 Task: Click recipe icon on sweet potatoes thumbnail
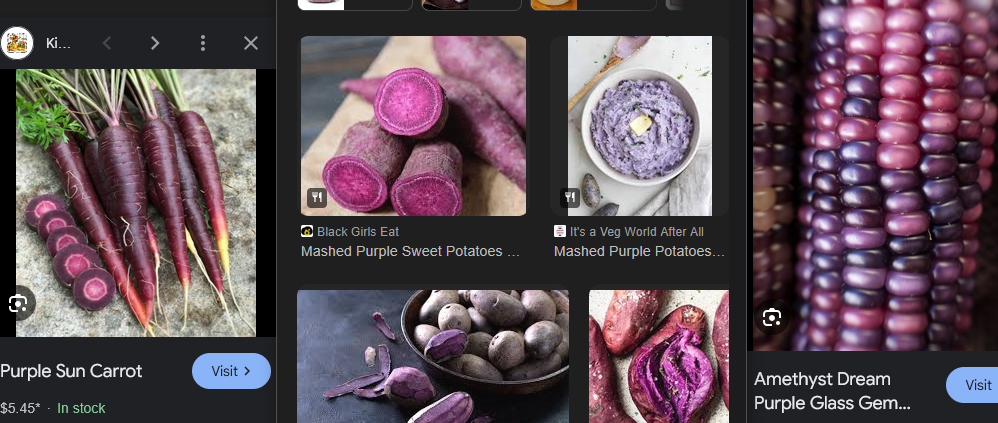pos(317,198)
